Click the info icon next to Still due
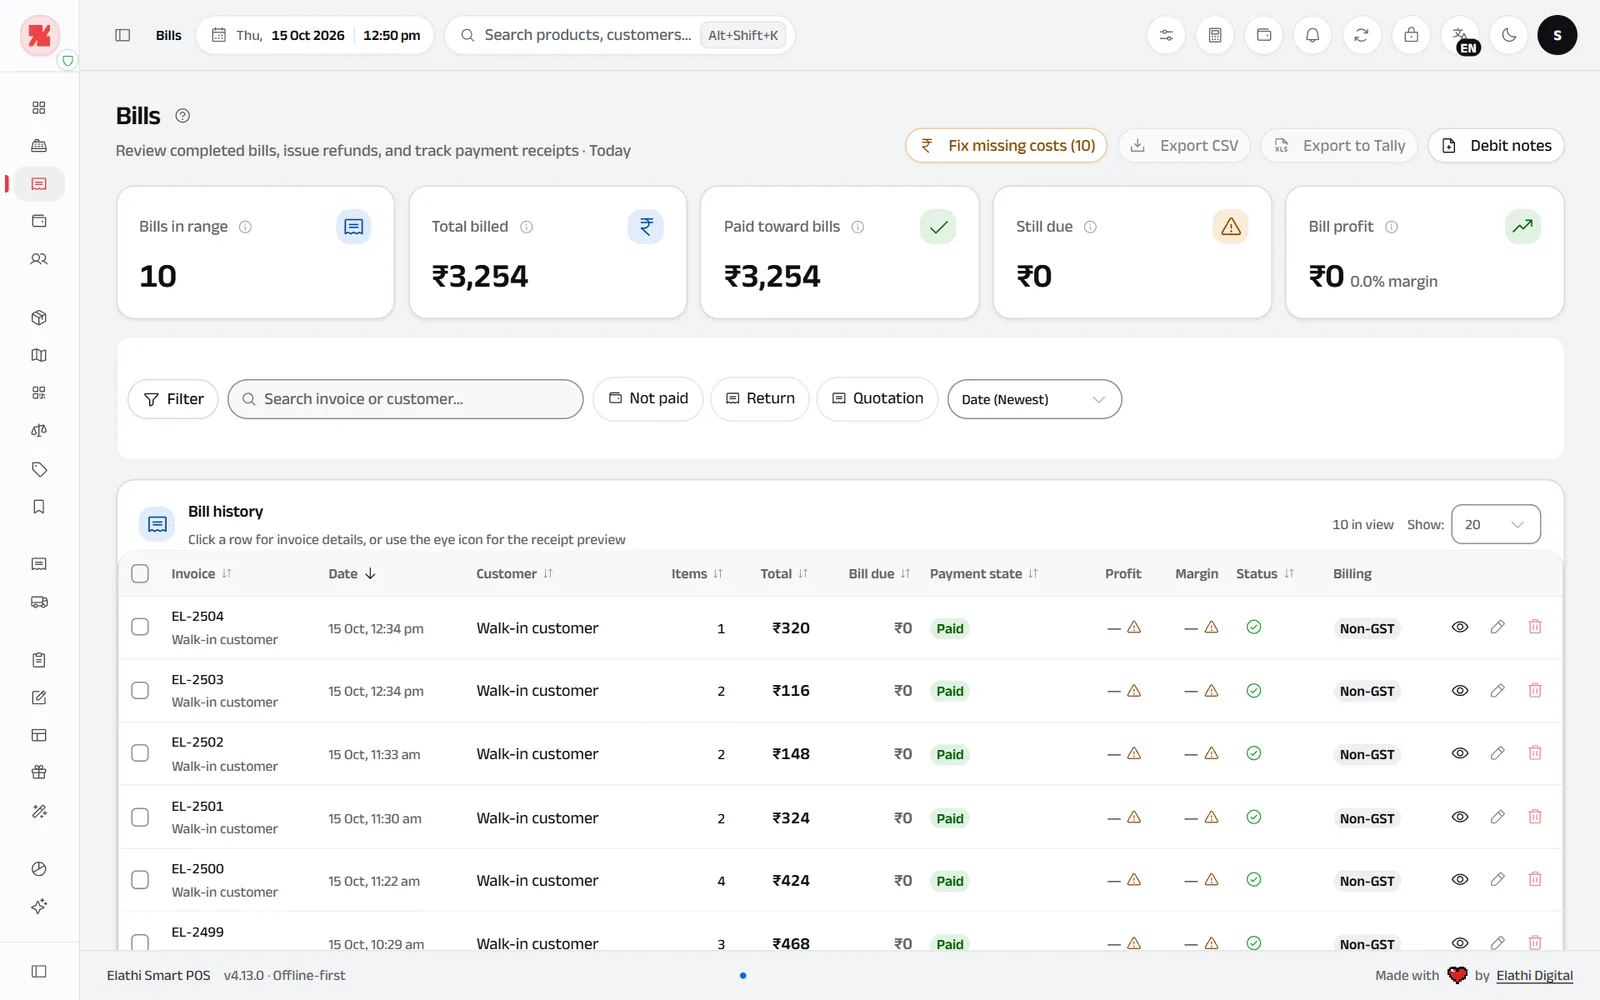Viewport: 1600px width, 1000px height. click(x=1090, y=227)
